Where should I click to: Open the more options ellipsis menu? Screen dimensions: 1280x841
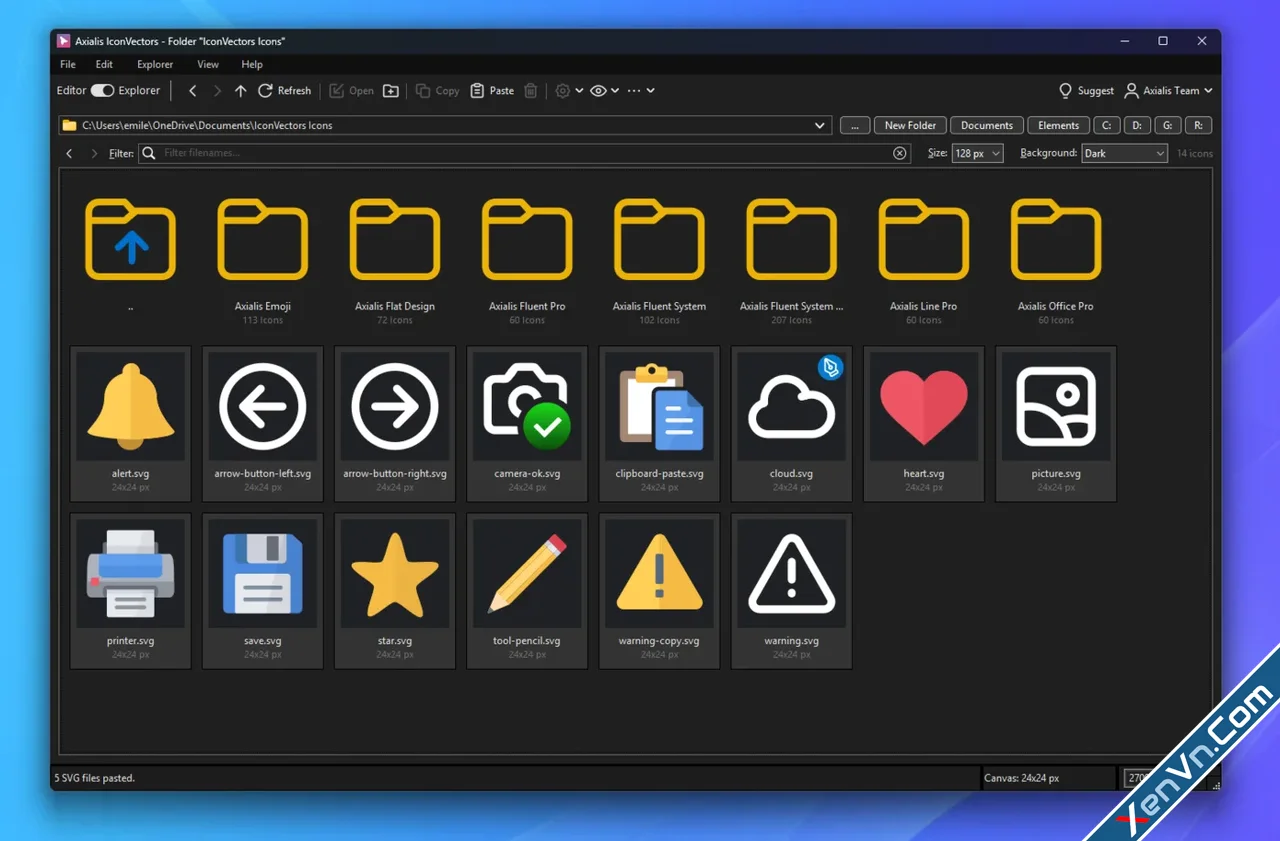click(641, 90)
